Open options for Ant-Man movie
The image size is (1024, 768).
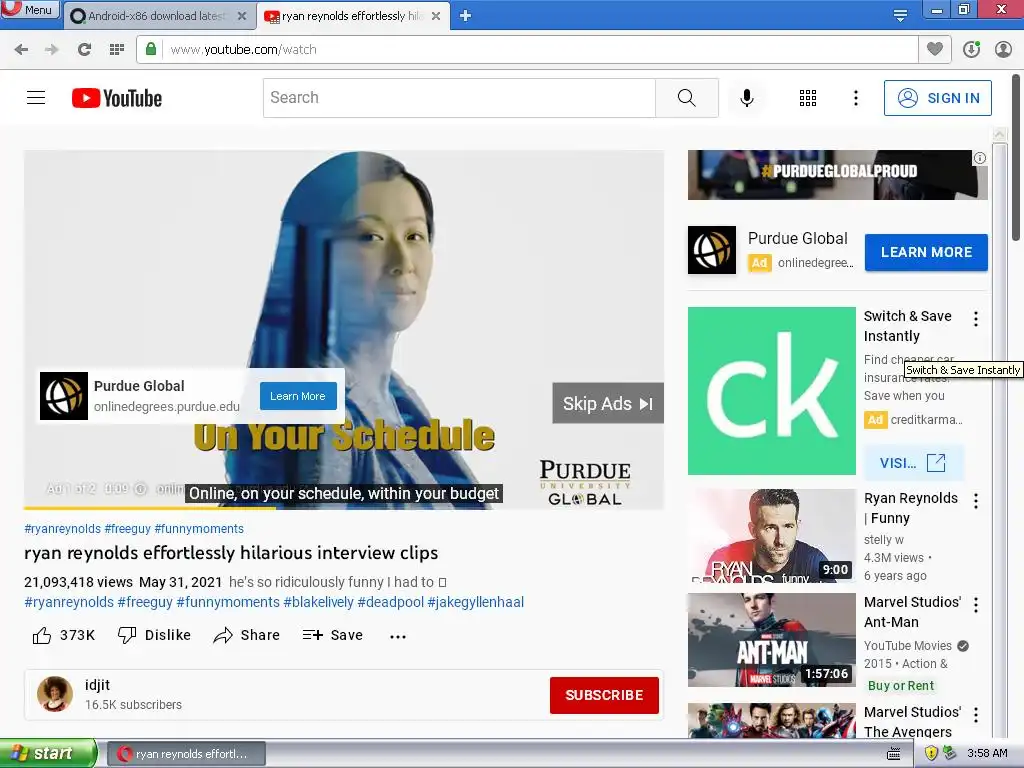tap(976, 605)
